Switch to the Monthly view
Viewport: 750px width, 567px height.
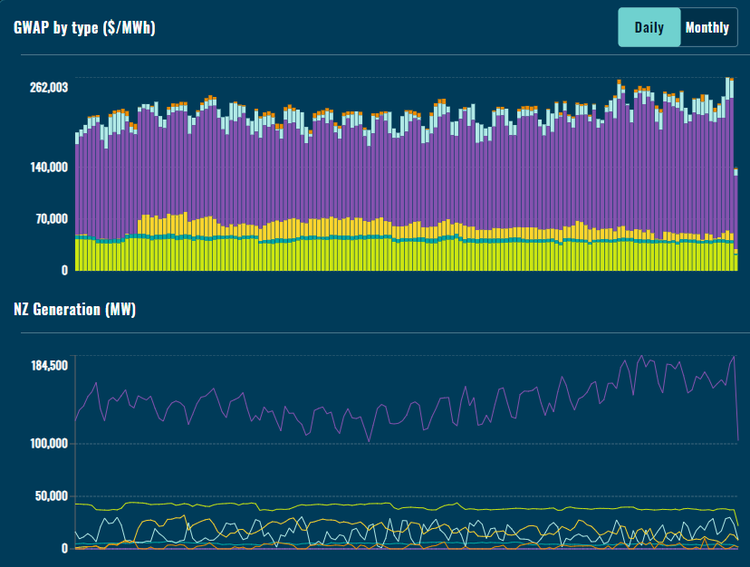point(707,27)
